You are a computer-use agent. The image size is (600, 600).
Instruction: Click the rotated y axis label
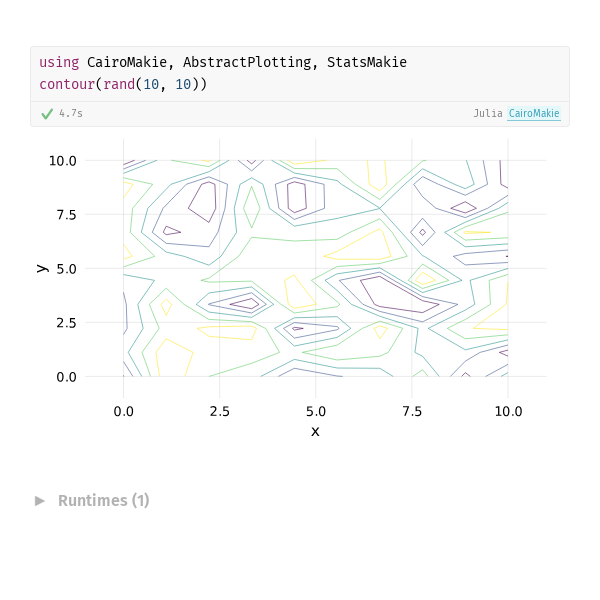[x=42, y=268]
